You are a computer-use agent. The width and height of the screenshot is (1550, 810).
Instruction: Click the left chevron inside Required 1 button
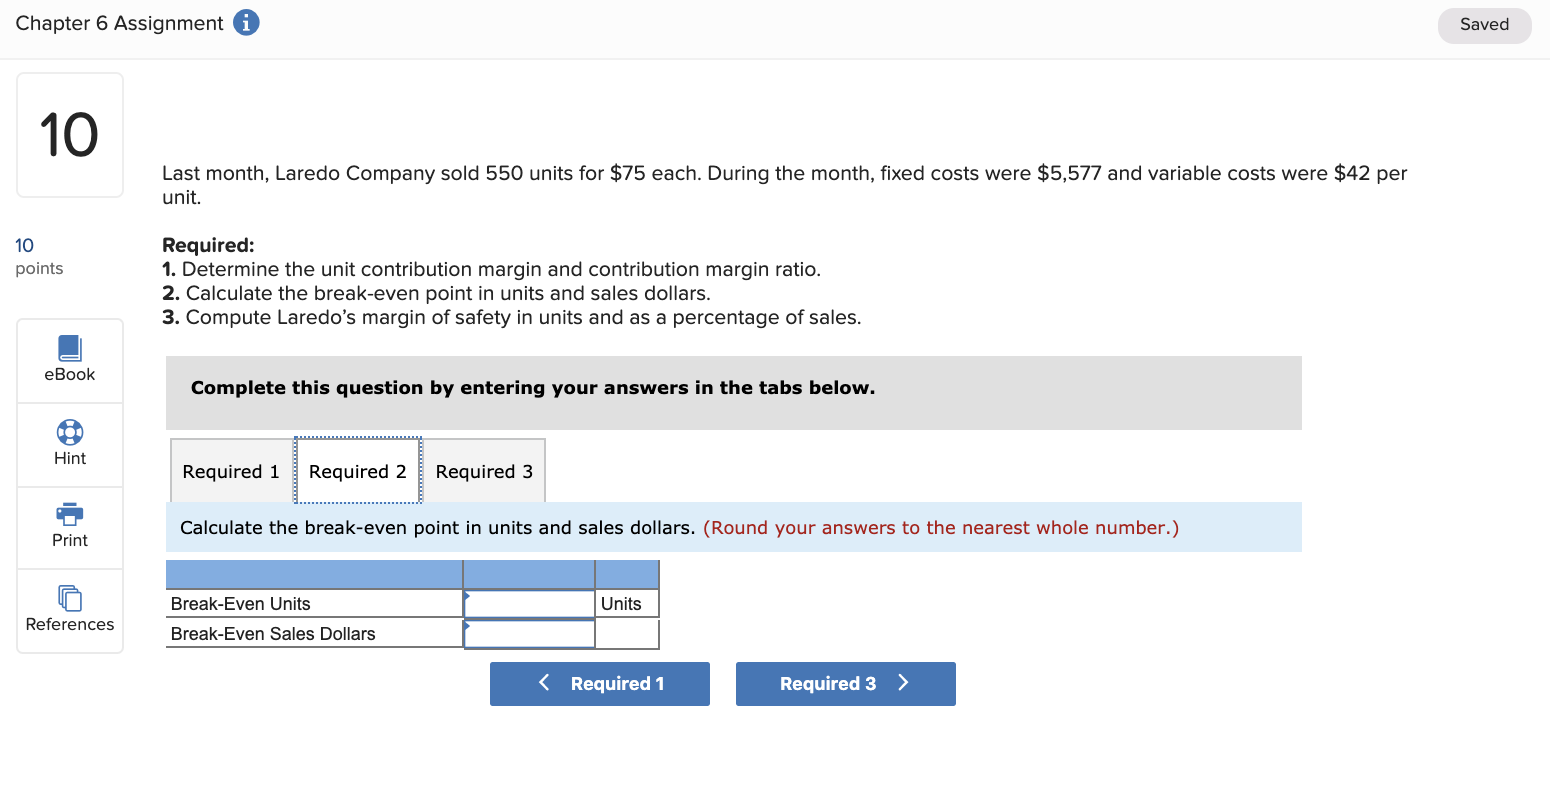click(x=544, y=683)
